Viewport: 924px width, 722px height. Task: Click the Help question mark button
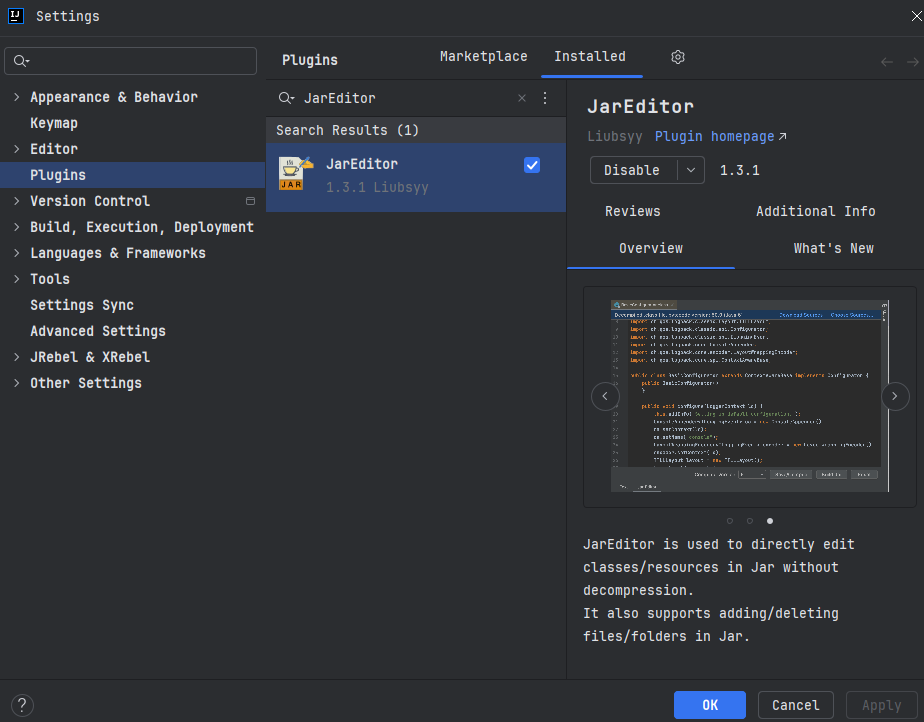point(21,705)
